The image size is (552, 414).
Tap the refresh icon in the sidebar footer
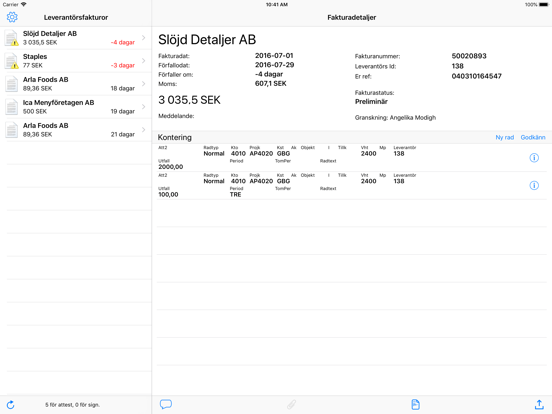click(11, 405)
